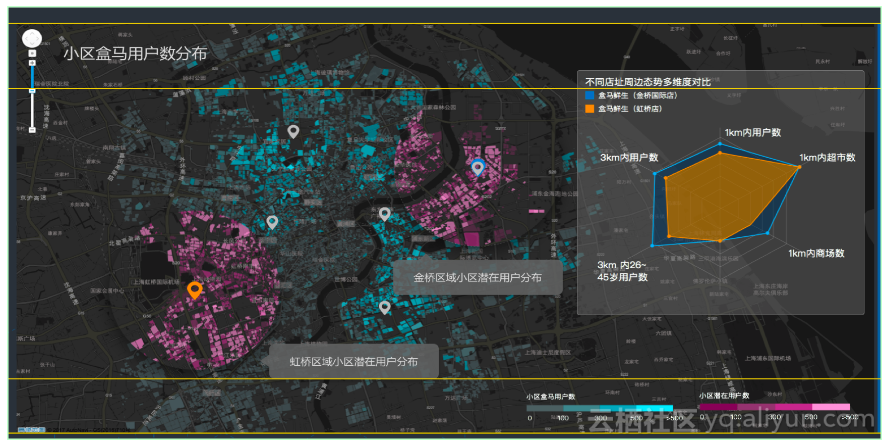The width and height of the screenshot is (887, 443).
Task: Click the 国家会展中心 map label
Action: [107, 290]
